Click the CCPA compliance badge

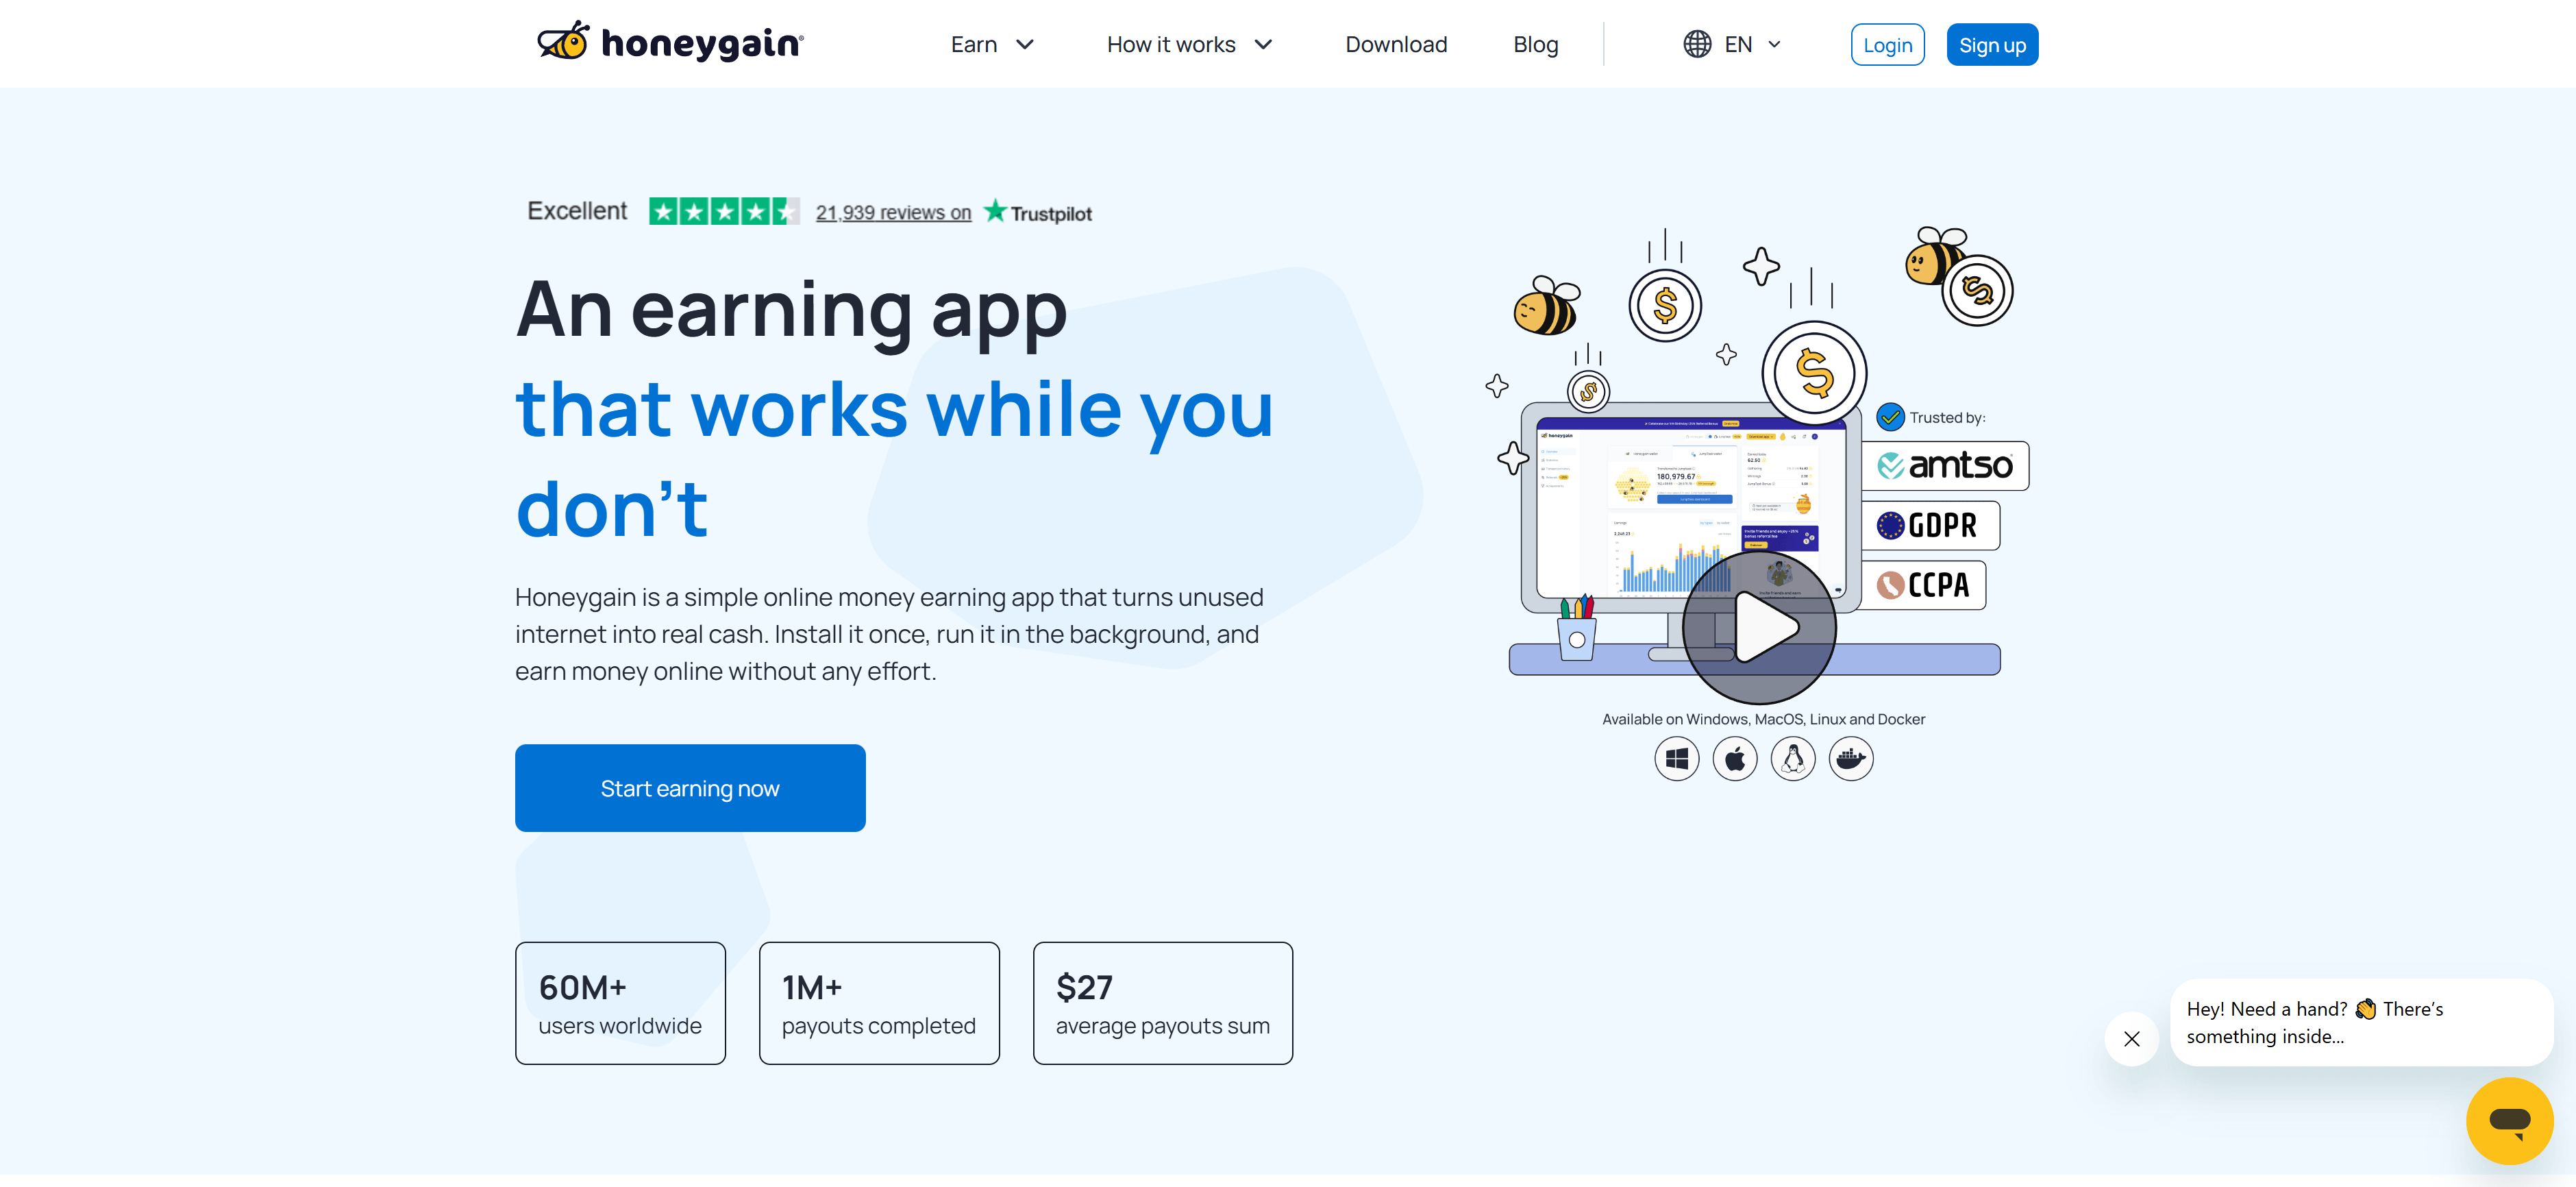click(1923, 585)
